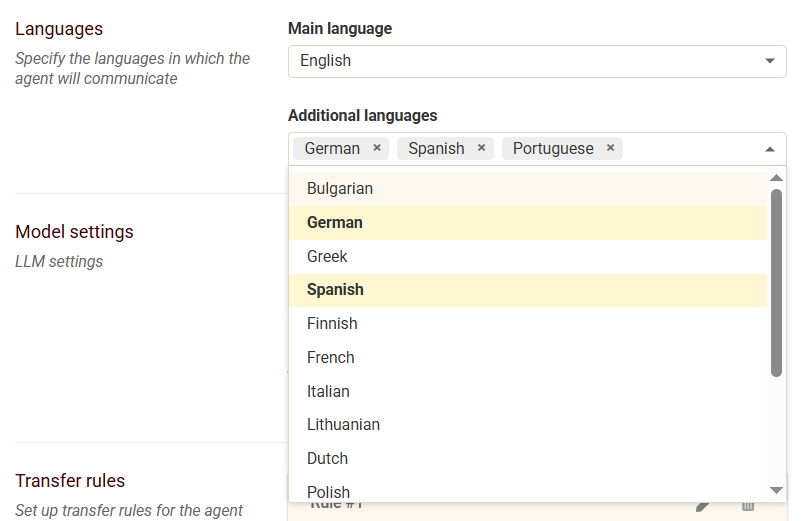Image resolution: width=809 pixels, height=521 pixels.
Task: Open the Main language dropdown
Action: [537, 61]
